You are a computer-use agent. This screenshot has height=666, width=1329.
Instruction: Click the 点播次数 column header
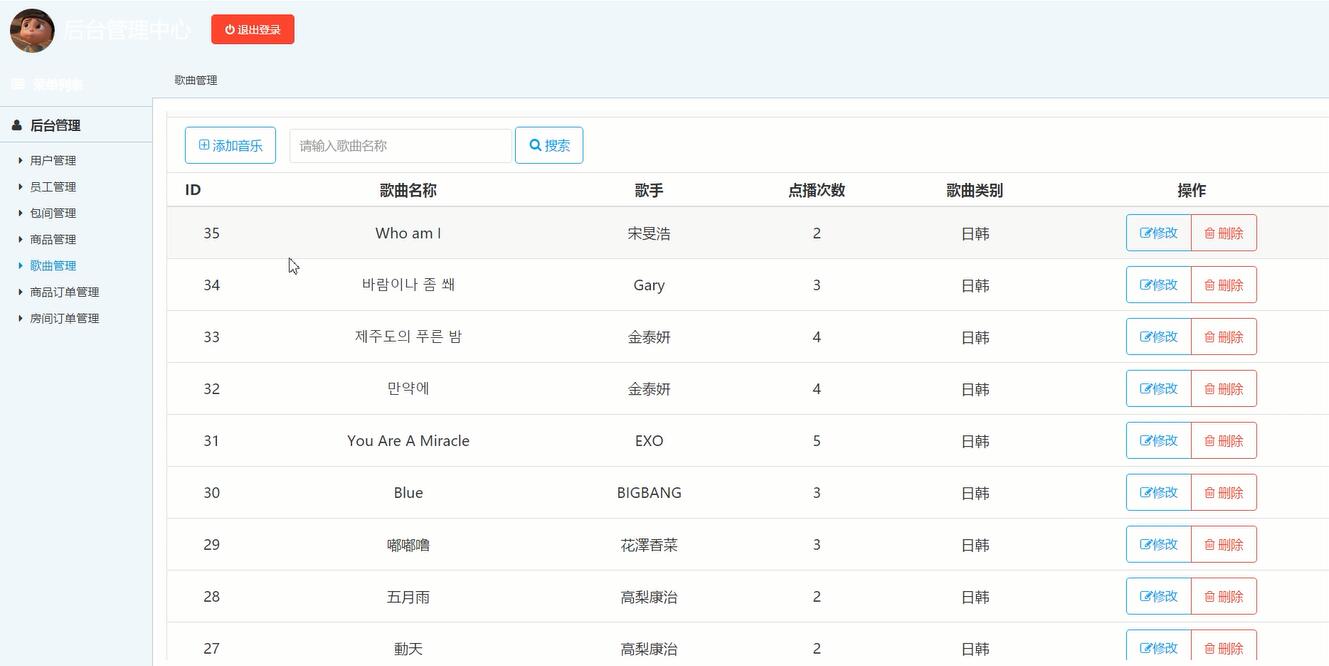coord(817,190)
